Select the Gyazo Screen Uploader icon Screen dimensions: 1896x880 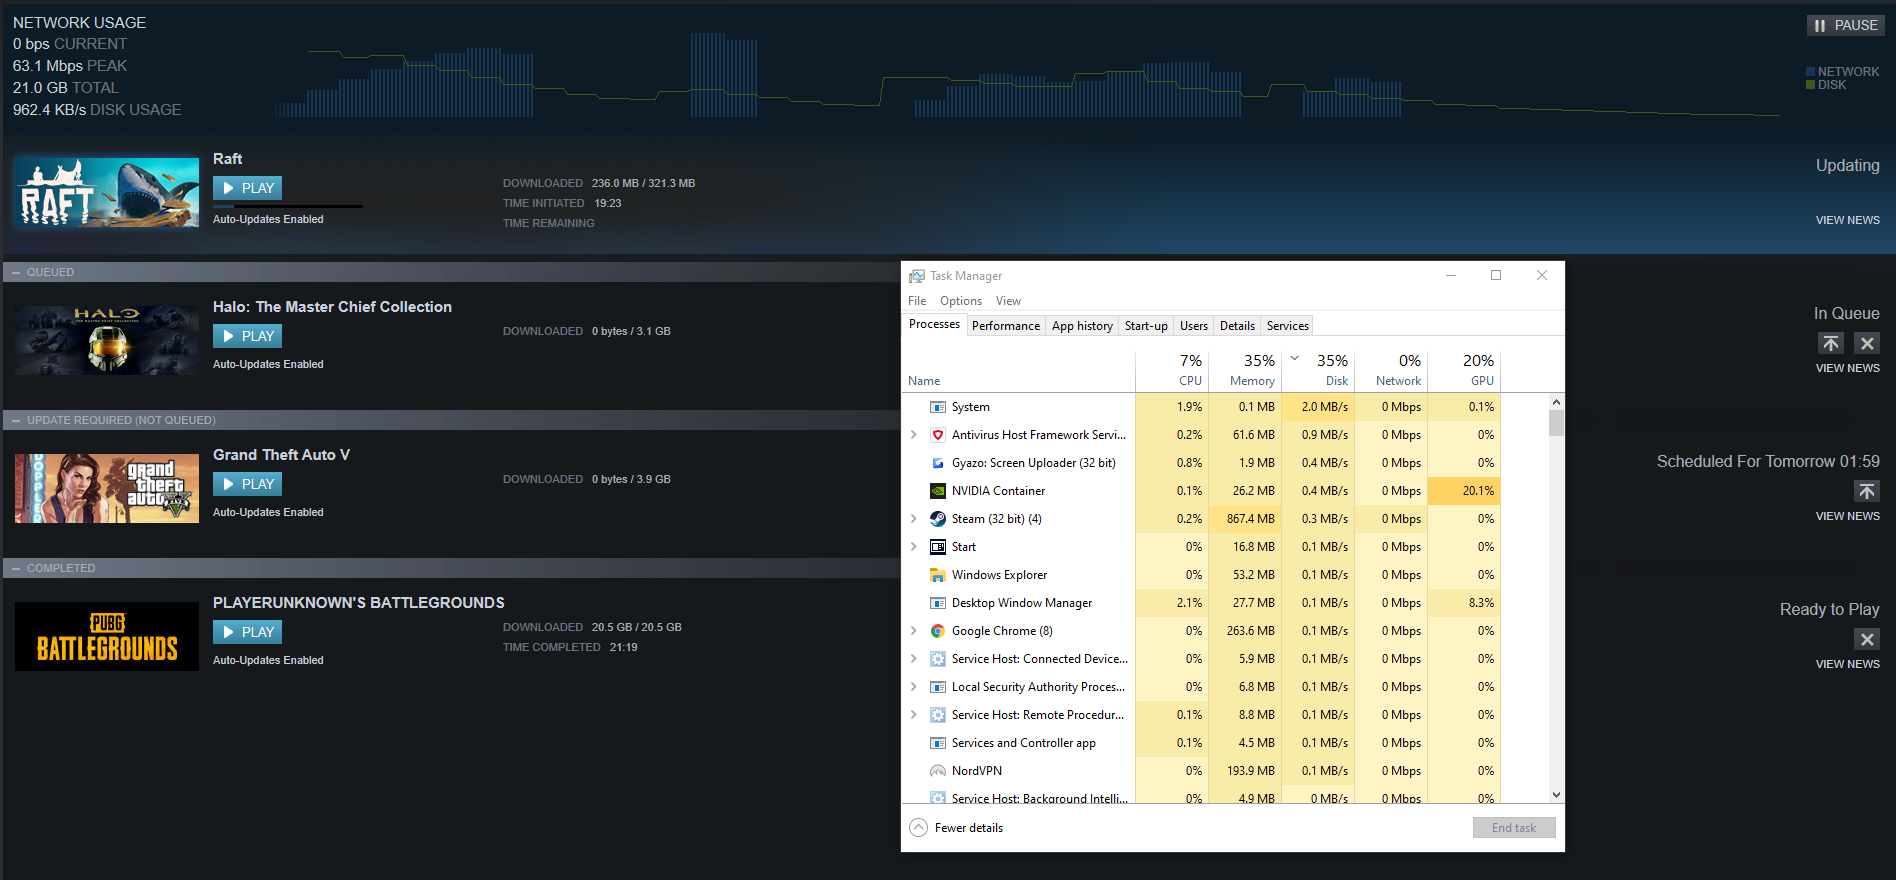pos(938,463)
